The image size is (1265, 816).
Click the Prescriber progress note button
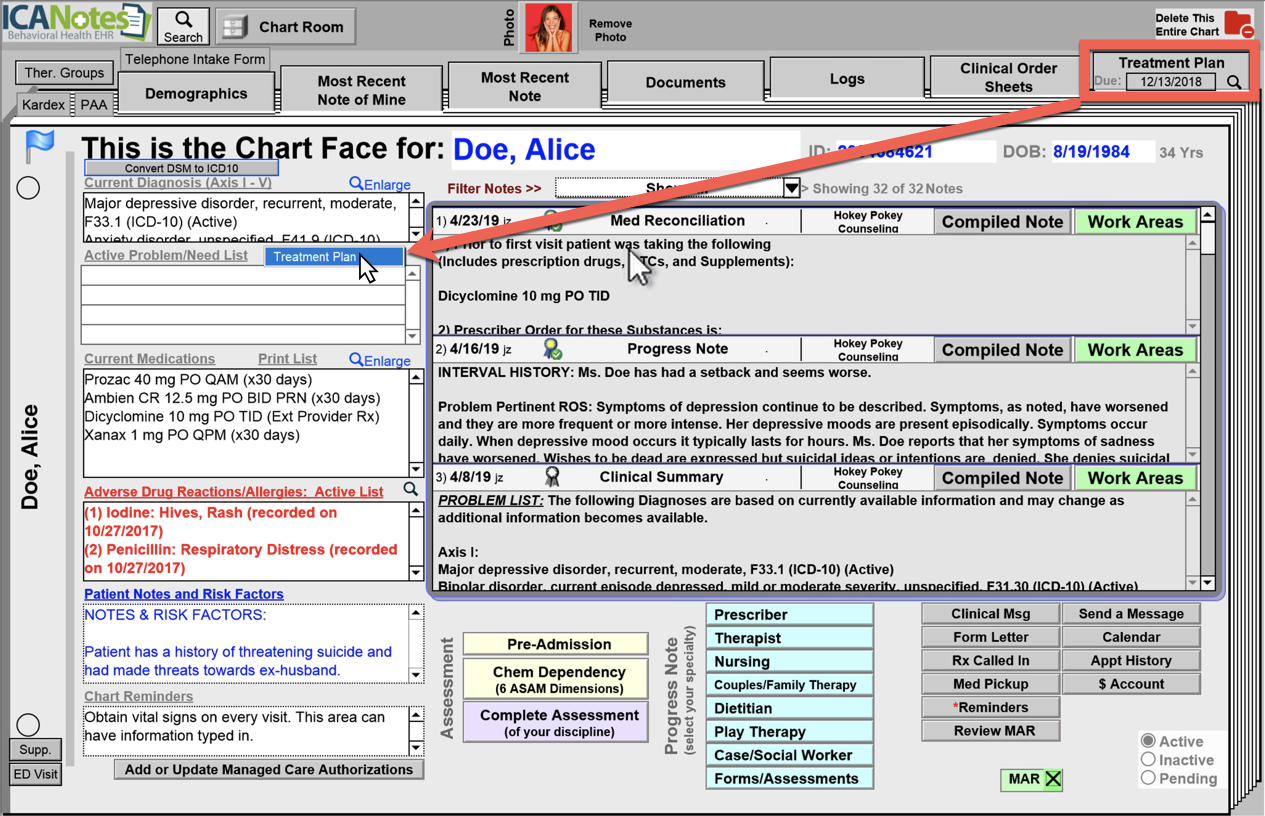pyautogui.click(x=789, y=614)
